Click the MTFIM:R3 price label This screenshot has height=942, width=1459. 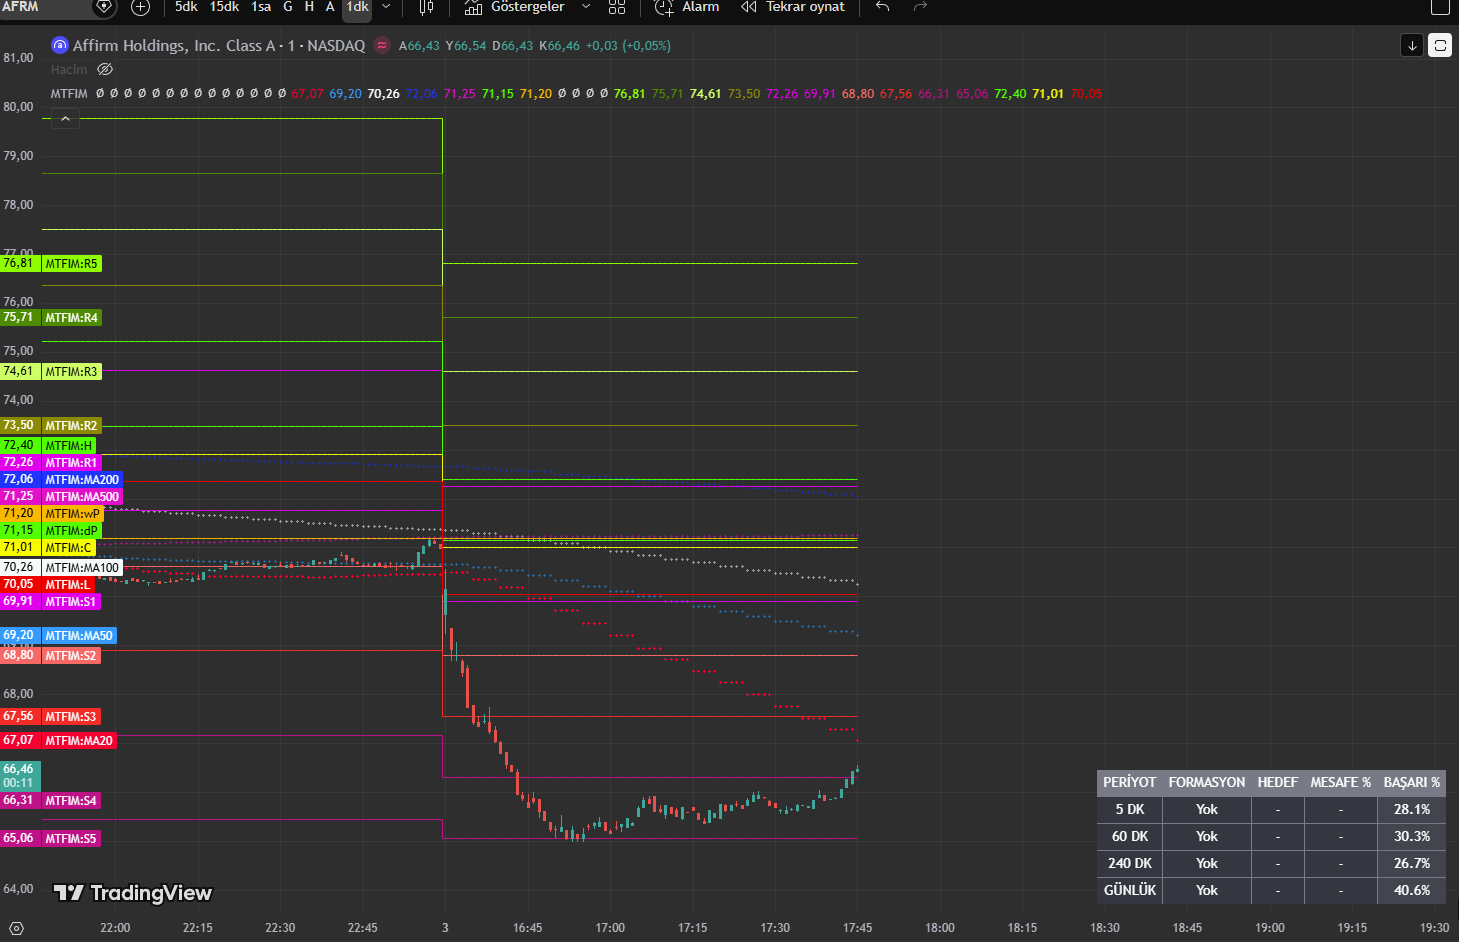71,372
